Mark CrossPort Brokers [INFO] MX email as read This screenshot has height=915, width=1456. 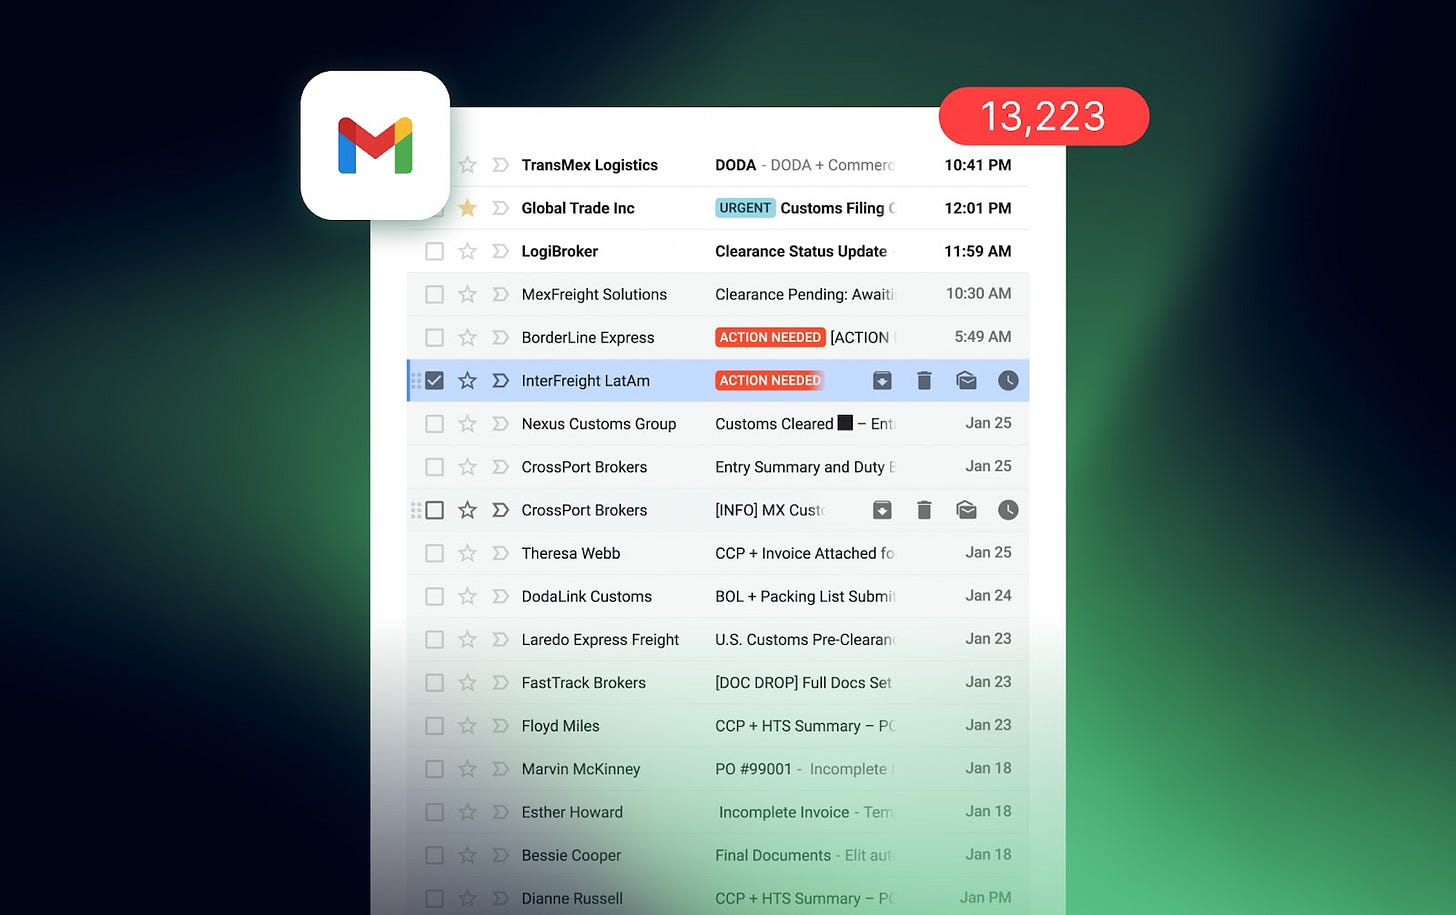tap(966, 510)
